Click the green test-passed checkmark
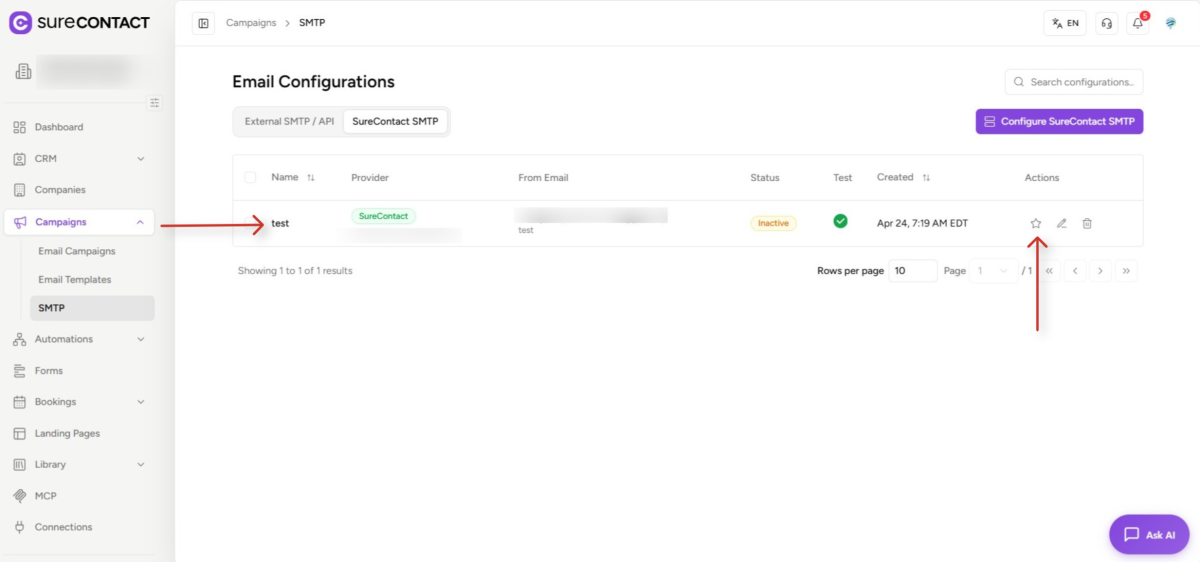The width and height of the screenshot is (1200, 562). pyautogui.click(x=840, y=221)
